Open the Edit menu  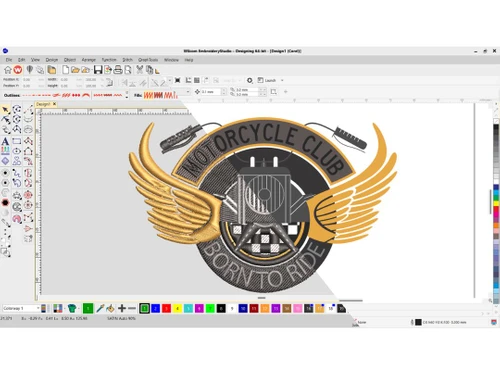pyautogui.click(x=22, y=60)
